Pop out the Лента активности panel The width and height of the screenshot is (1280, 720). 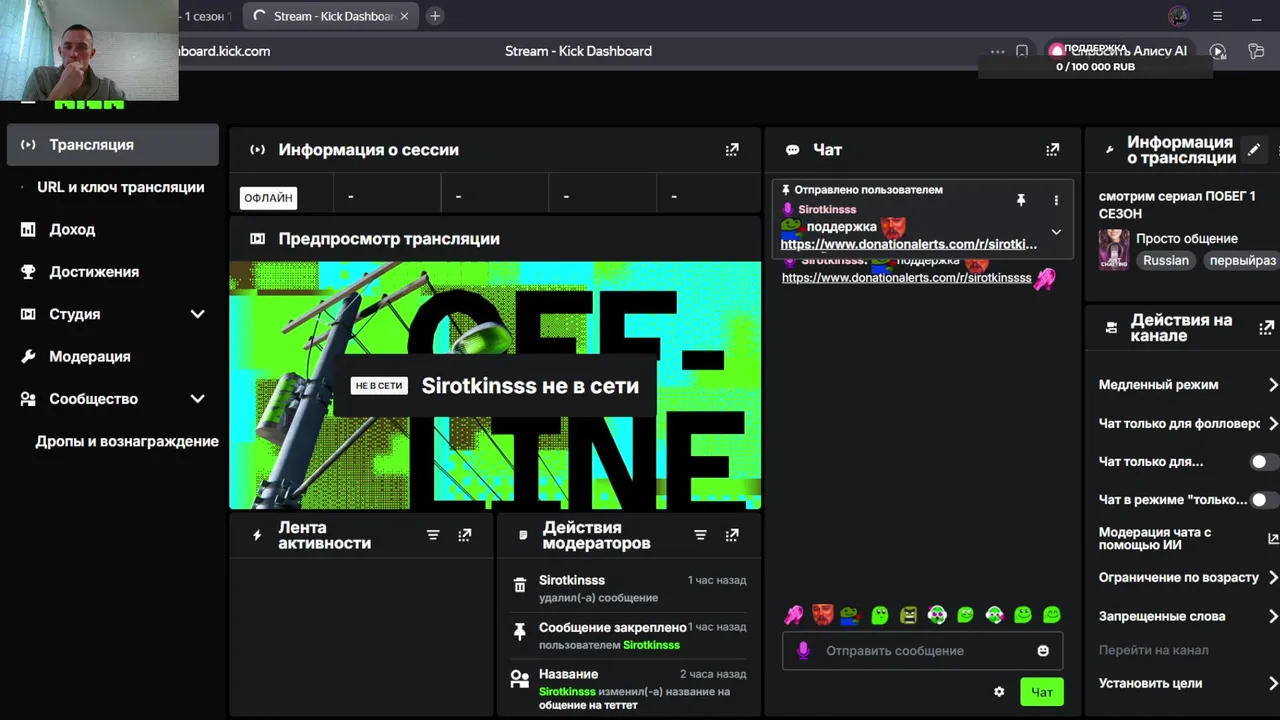[464, 535]
